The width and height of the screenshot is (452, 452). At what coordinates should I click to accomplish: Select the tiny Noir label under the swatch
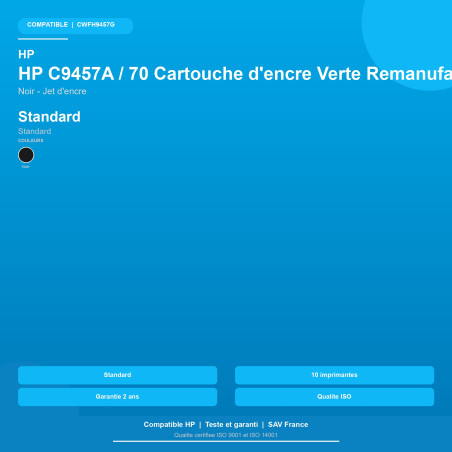tap(26, 167)
